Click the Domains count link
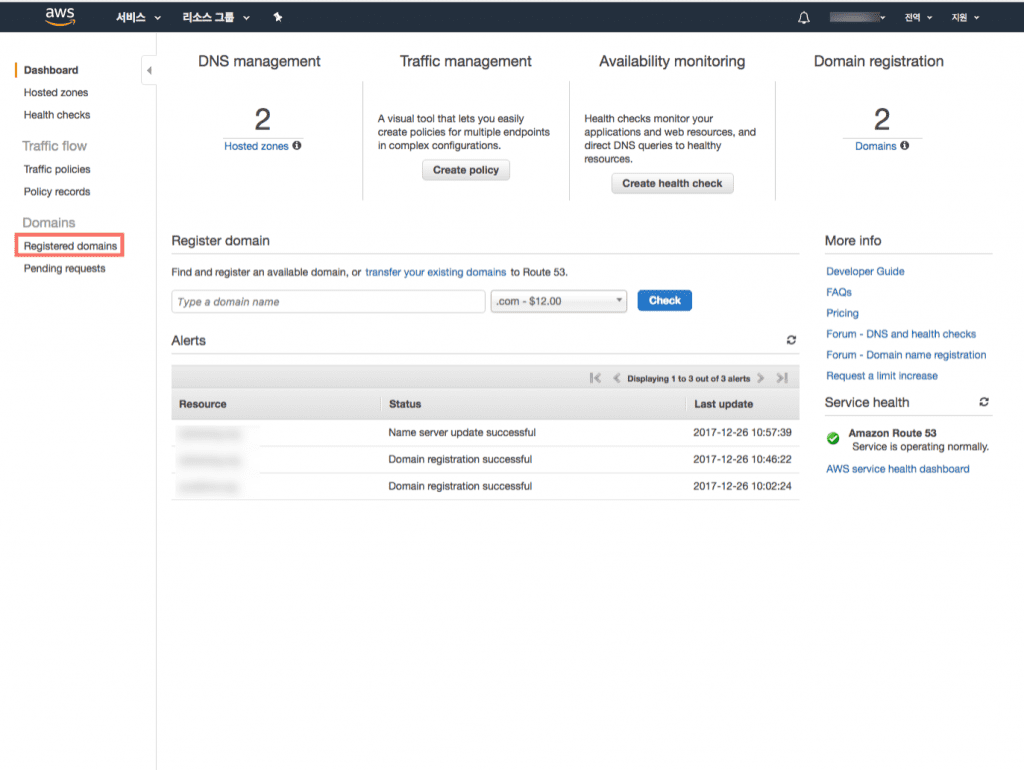This screenshot has height=770, width=1024. [876, 146]
